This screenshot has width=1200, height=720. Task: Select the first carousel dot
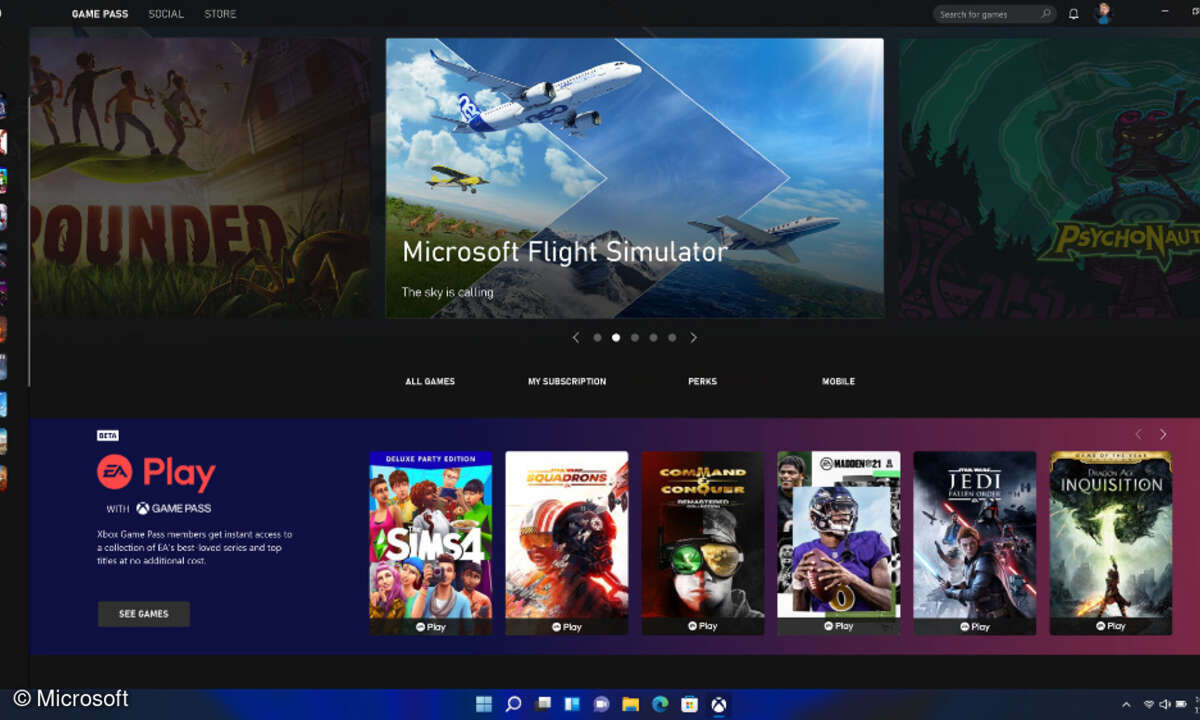click(x=597, y=338)
